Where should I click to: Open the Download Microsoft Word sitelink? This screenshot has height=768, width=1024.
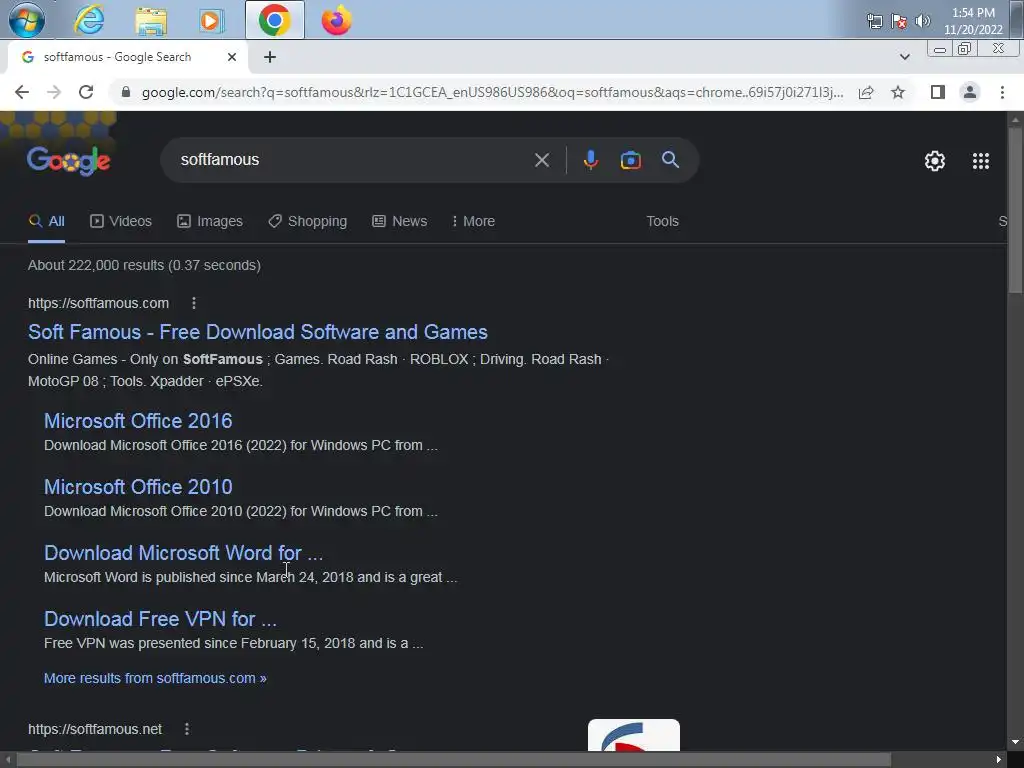(184, 552)
